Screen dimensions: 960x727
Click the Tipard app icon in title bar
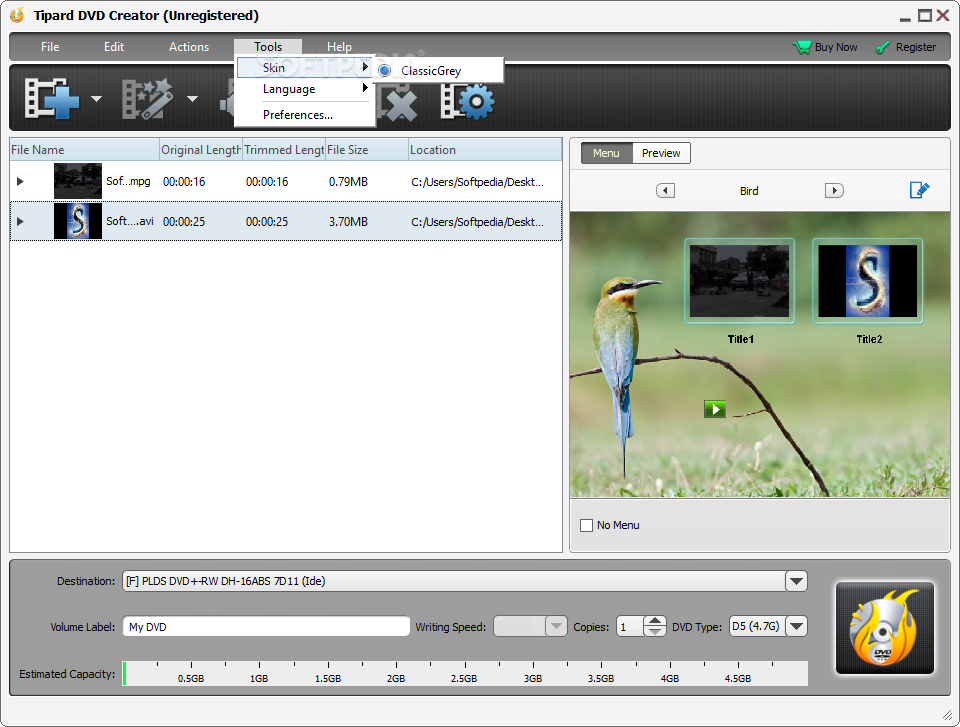18,15
